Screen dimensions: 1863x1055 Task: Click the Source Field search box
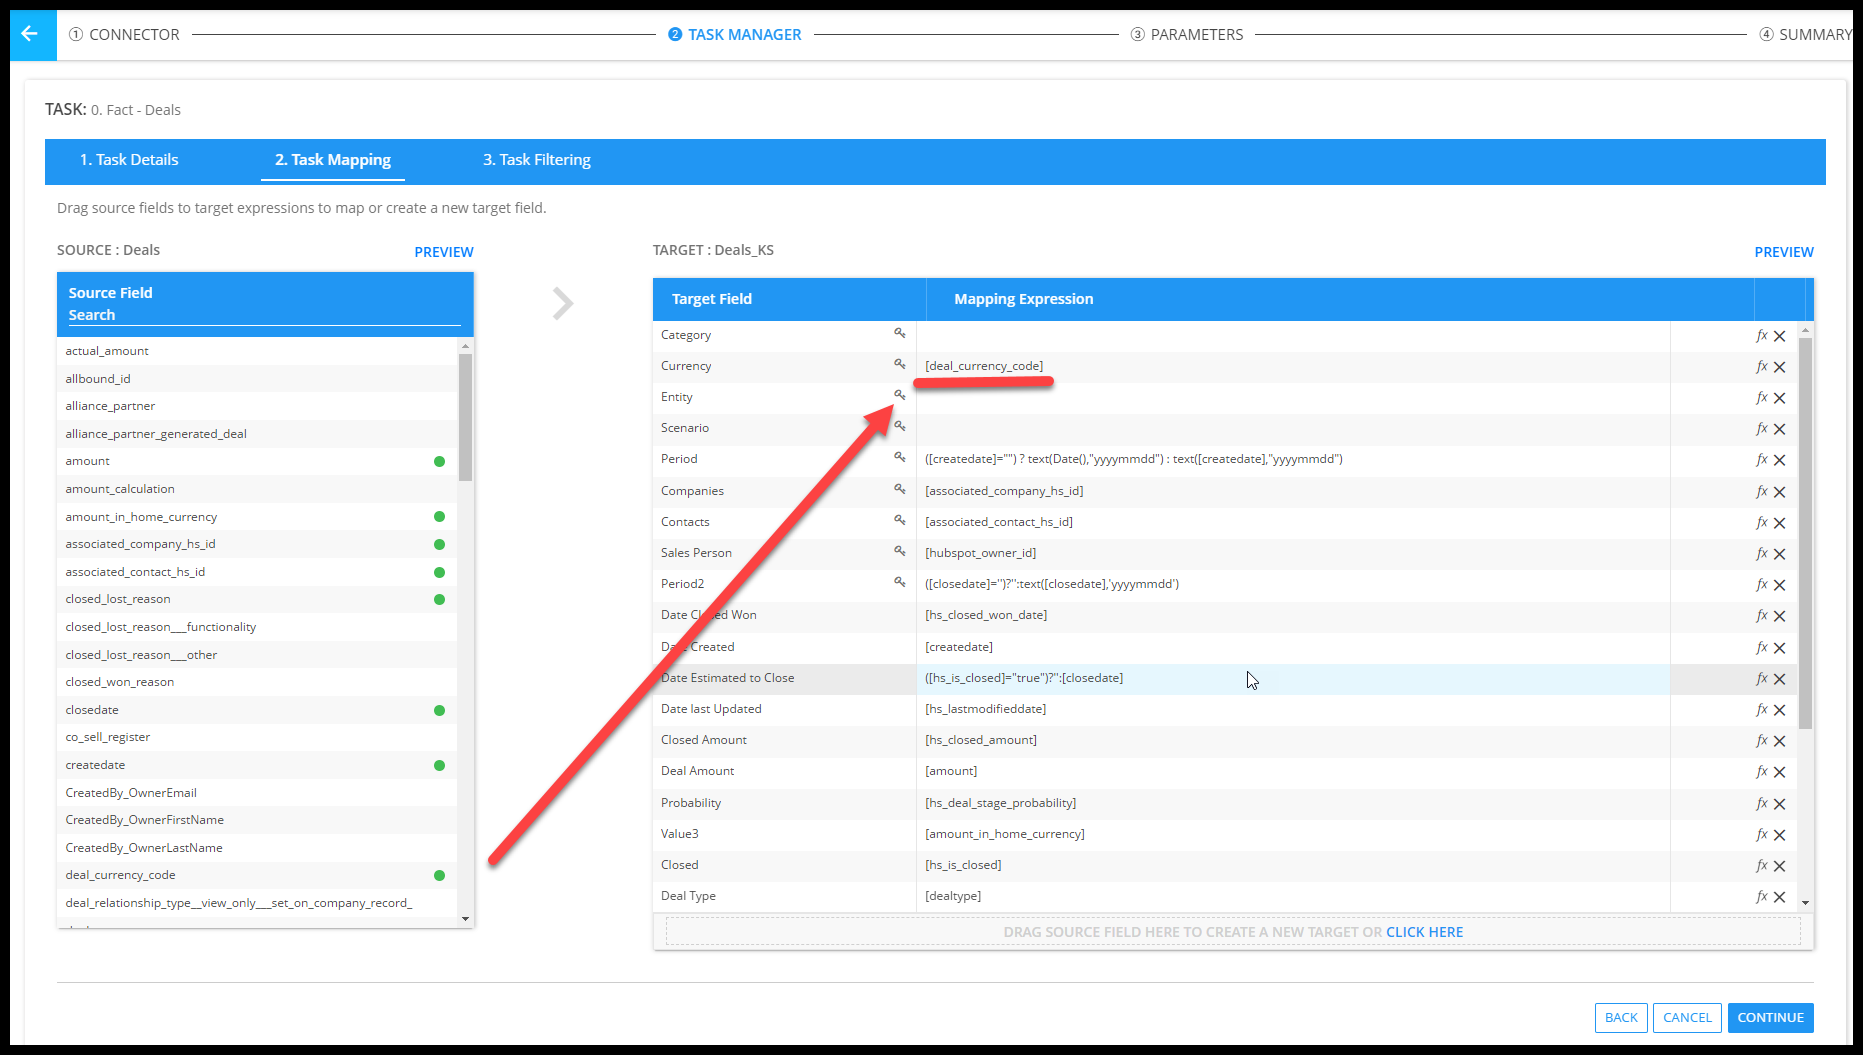263,315
